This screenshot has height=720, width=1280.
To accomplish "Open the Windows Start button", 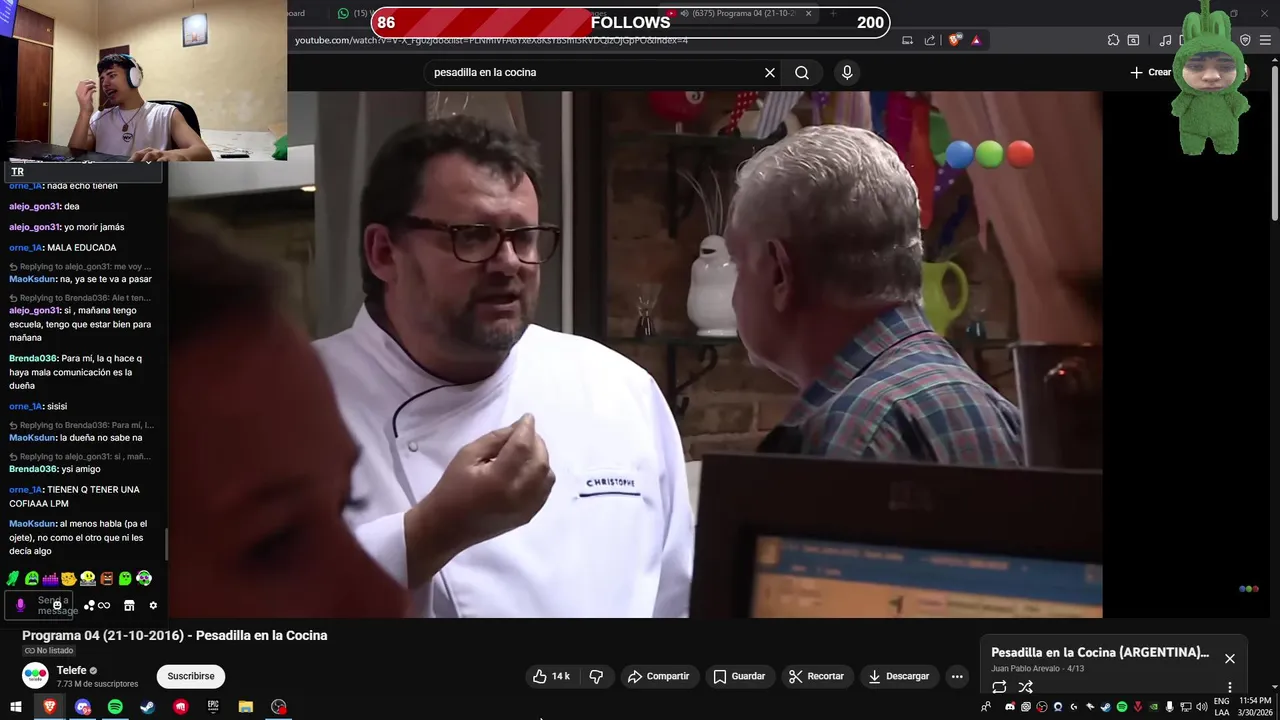I will click(x=16, y=707).
